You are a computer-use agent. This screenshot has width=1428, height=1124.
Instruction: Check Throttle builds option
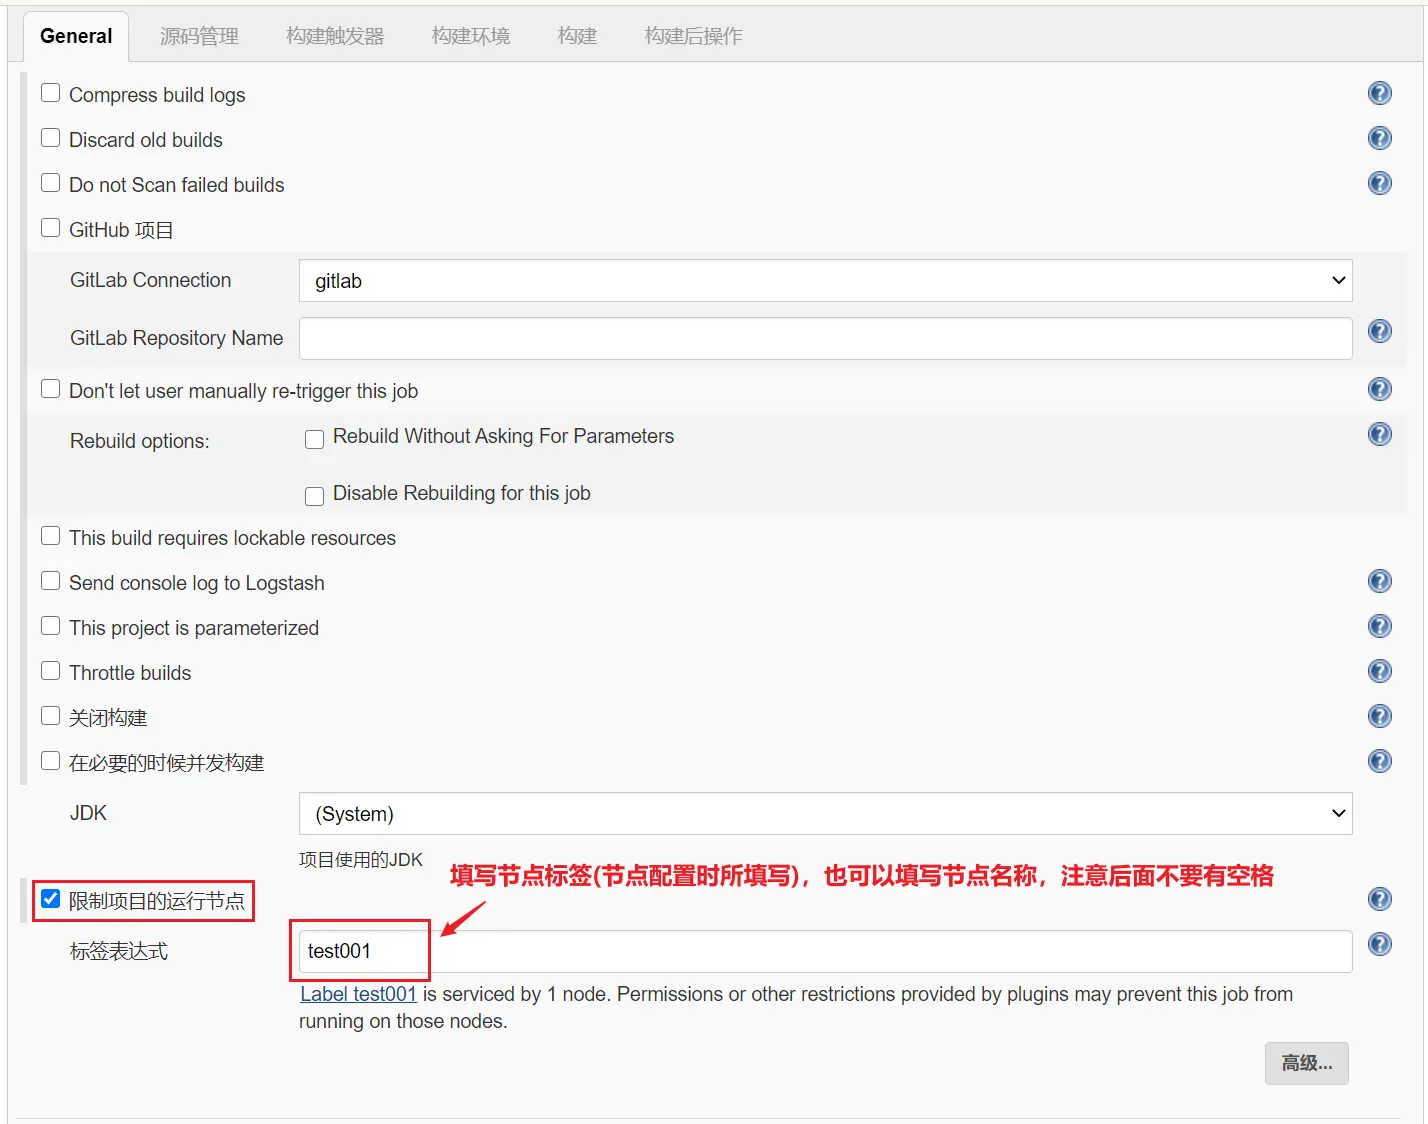coord(50,671)
